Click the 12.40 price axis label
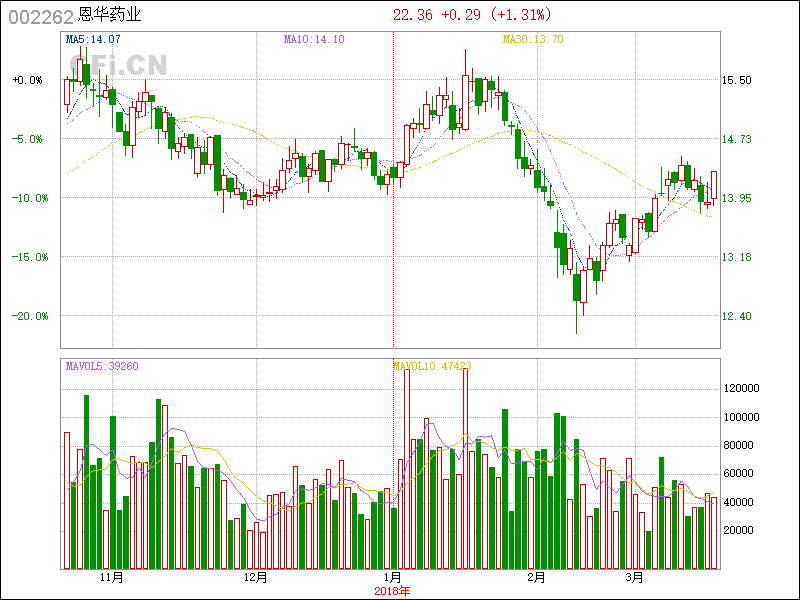800x600 pixels. click(737, 316)
